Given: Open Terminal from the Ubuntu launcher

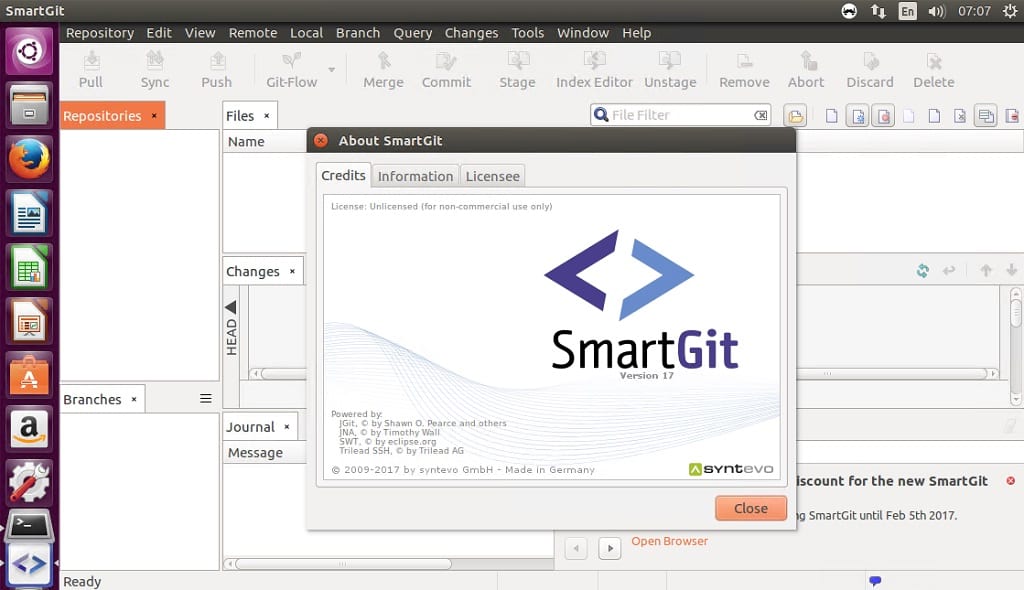Looking at the screenshot, I should click(29, 525).
